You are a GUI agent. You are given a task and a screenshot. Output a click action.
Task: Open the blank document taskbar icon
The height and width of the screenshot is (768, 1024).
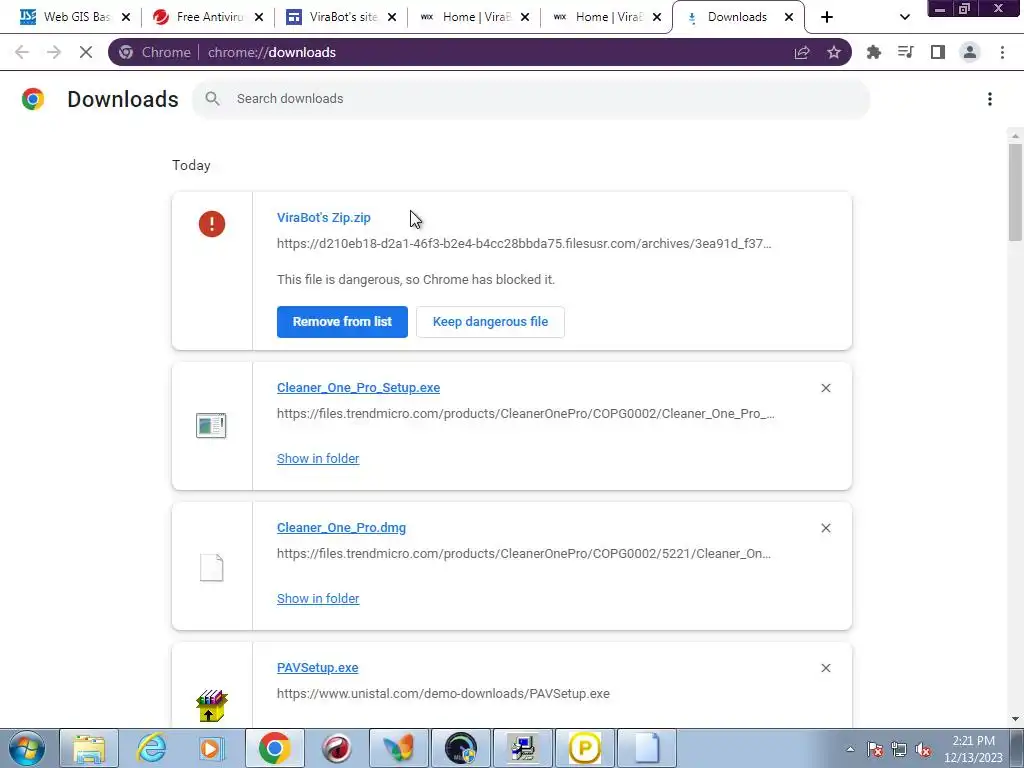click(647, 748)
